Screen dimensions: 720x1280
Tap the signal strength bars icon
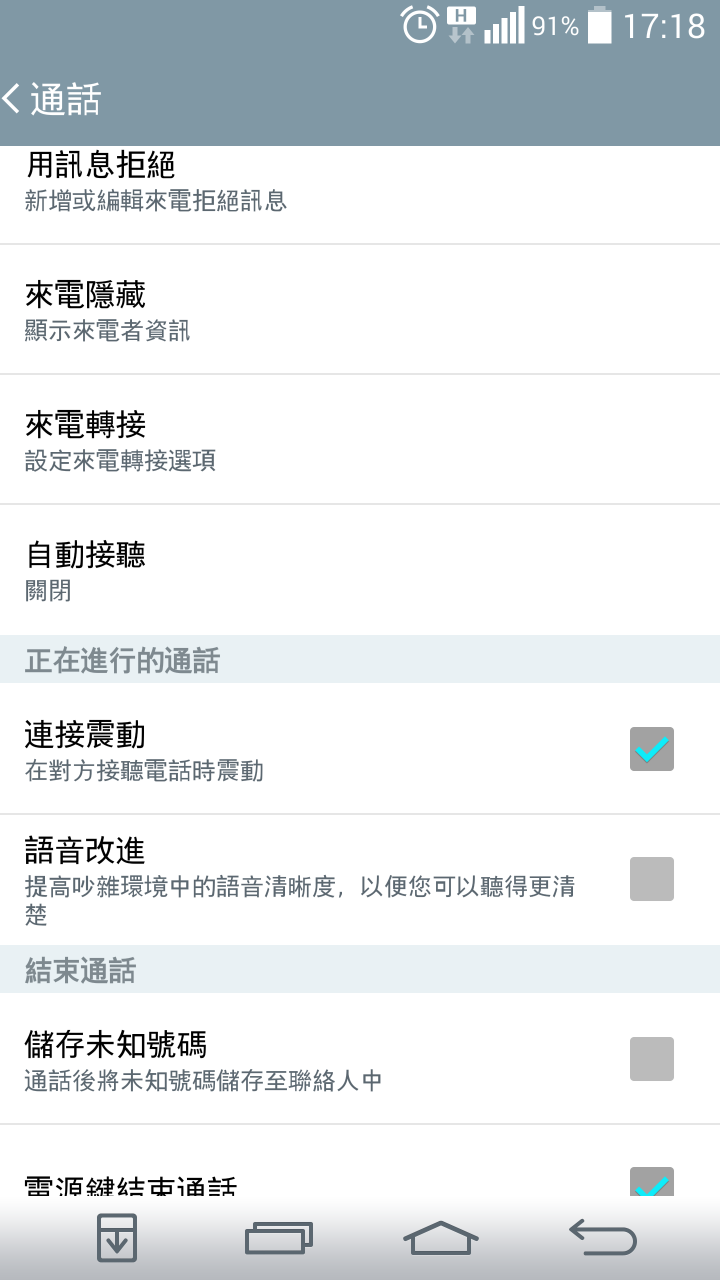click(x=504, y=26)
